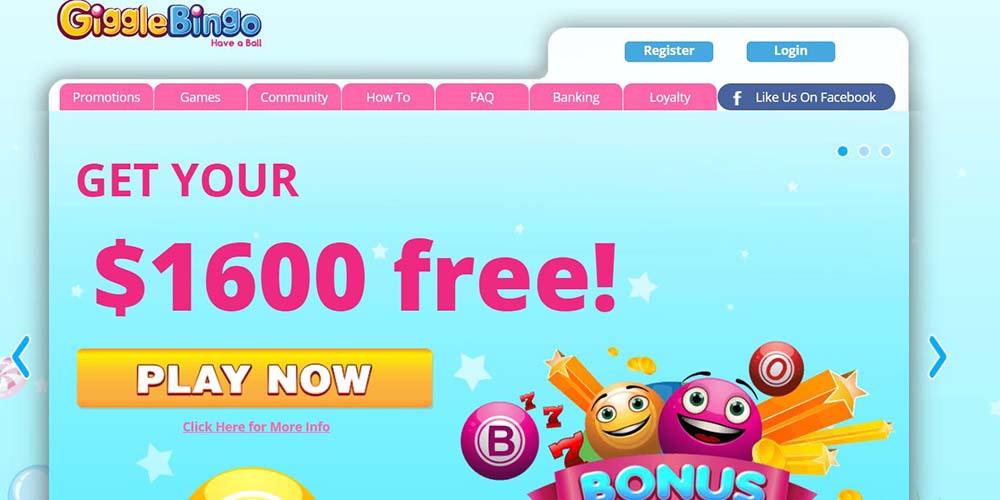Click the yellow PLAY NOW button
Image resolution: width=1000 pixels, height=500 pixels.
[254, 379]
